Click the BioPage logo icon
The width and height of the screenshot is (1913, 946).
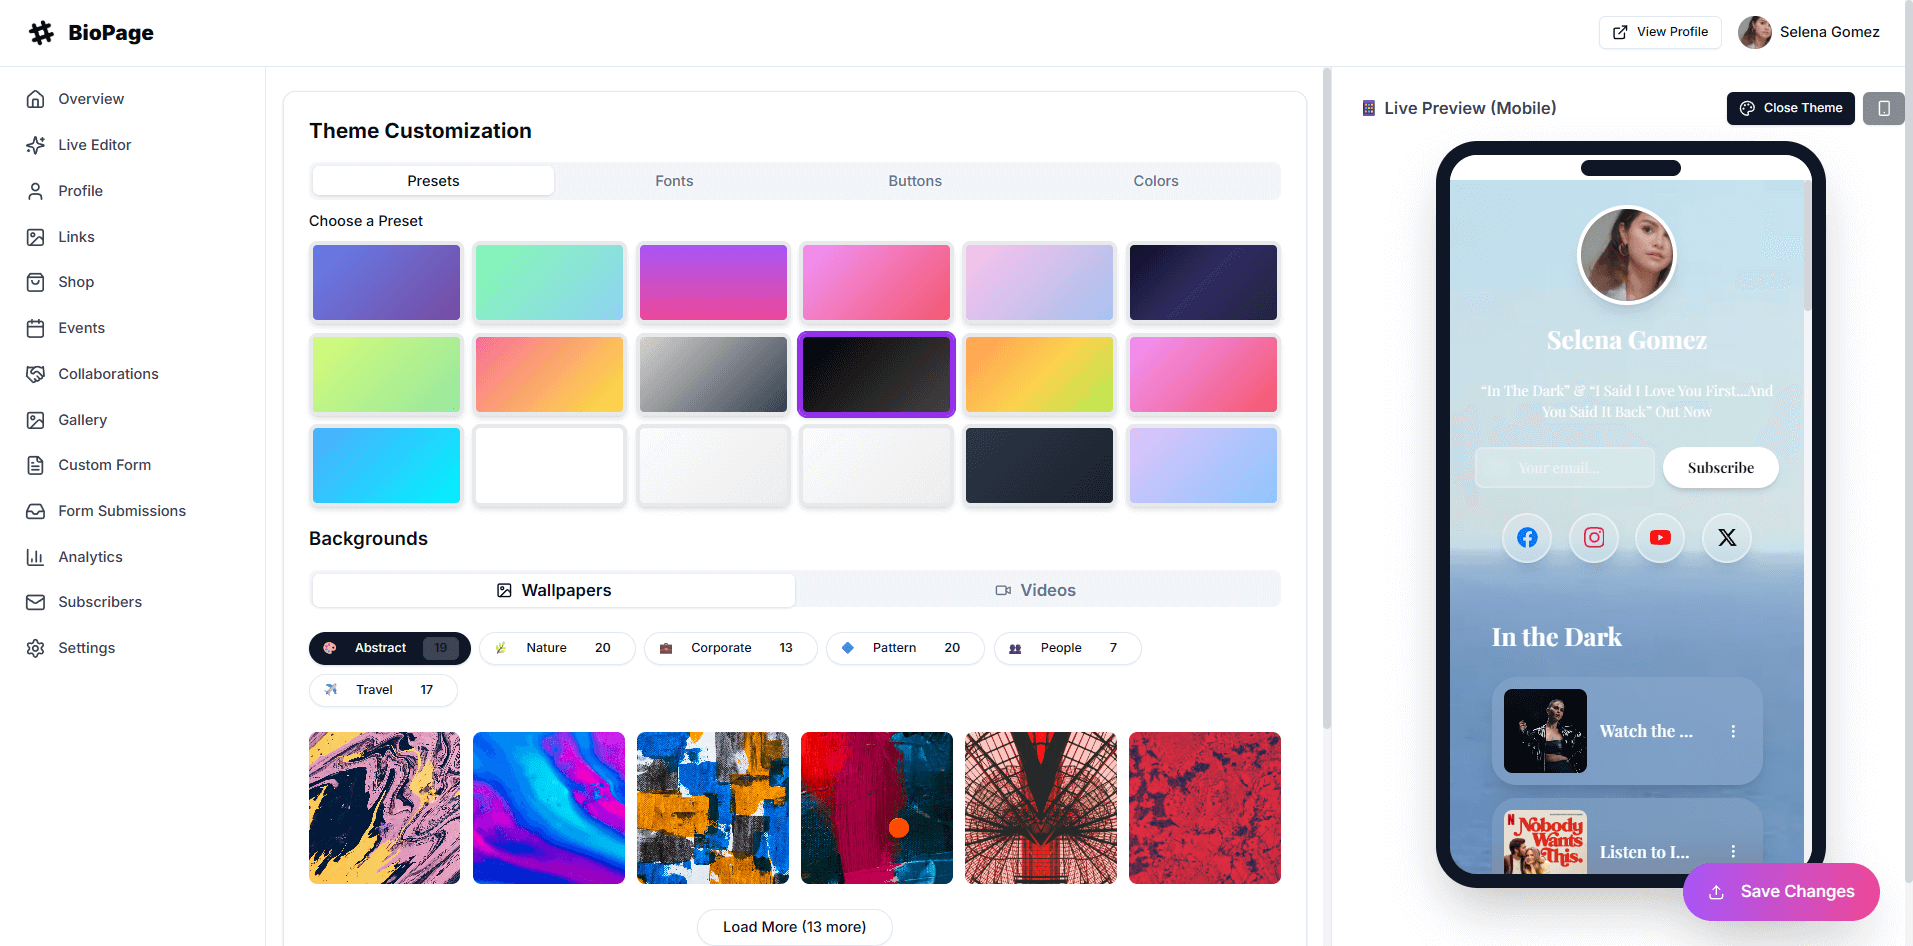point(41,33)
